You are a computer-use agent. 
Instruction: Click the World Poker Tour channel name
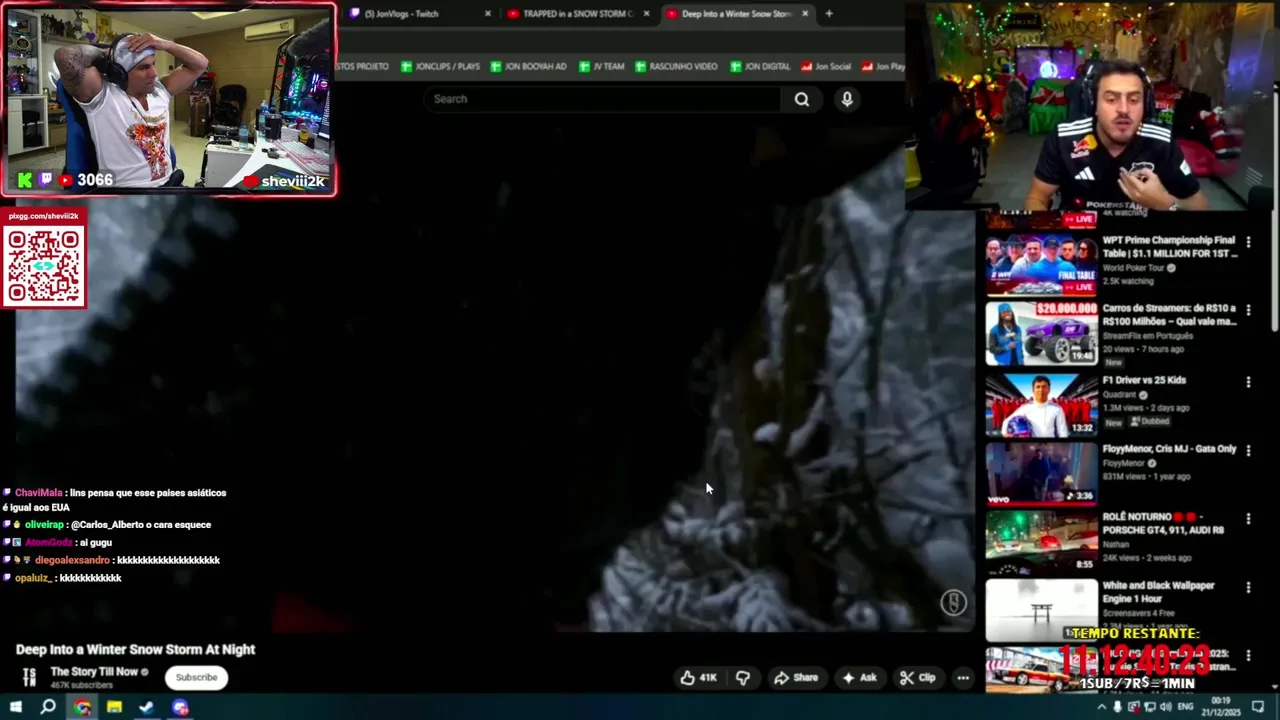click(x=1134, y=268)
